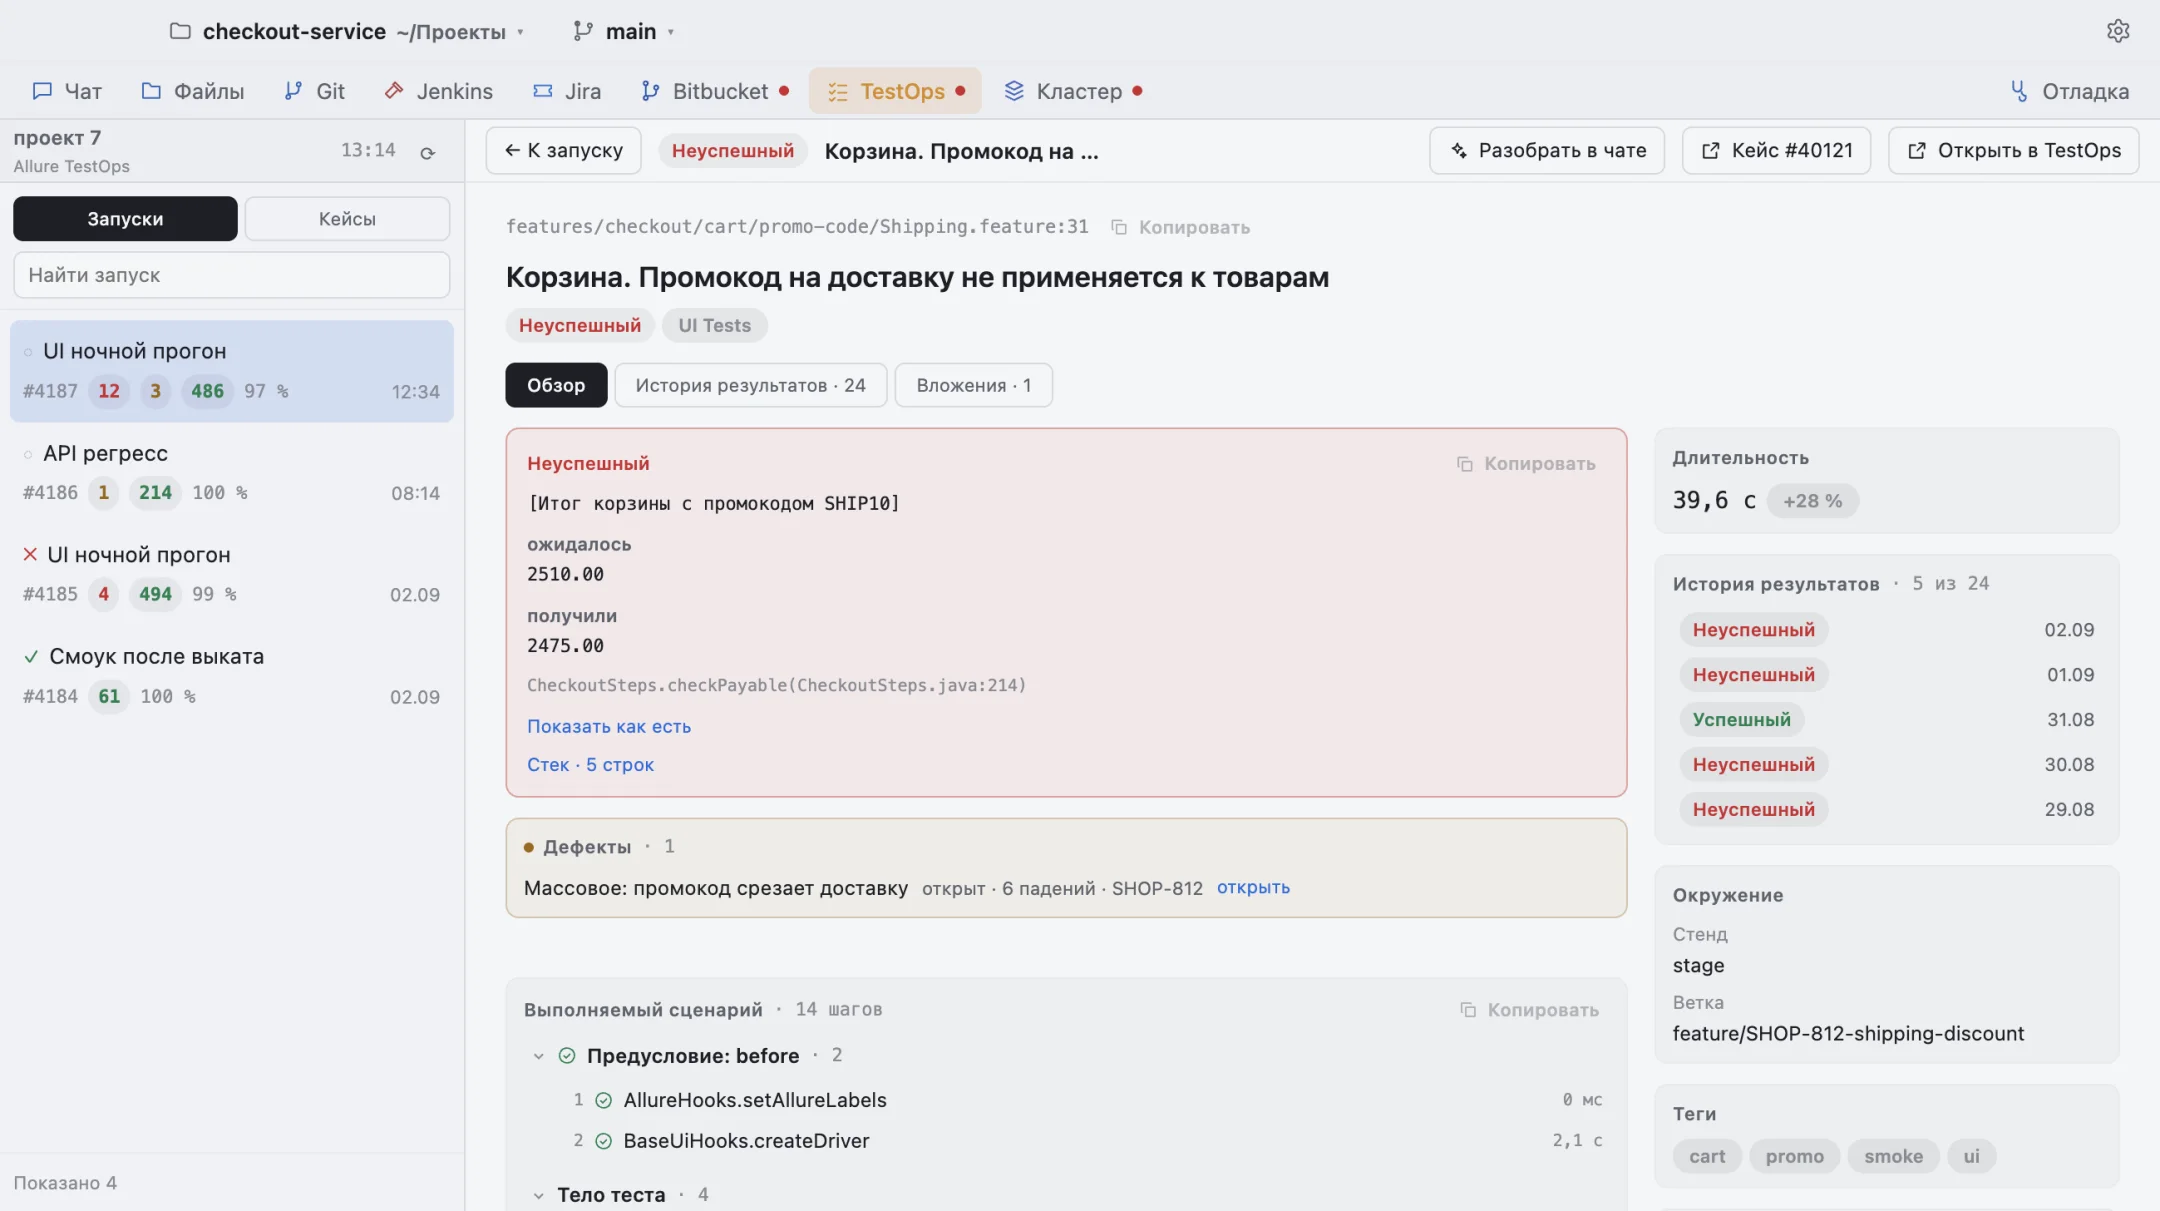Select run #4187 UI ночной прогон

(x=231, y=371)
